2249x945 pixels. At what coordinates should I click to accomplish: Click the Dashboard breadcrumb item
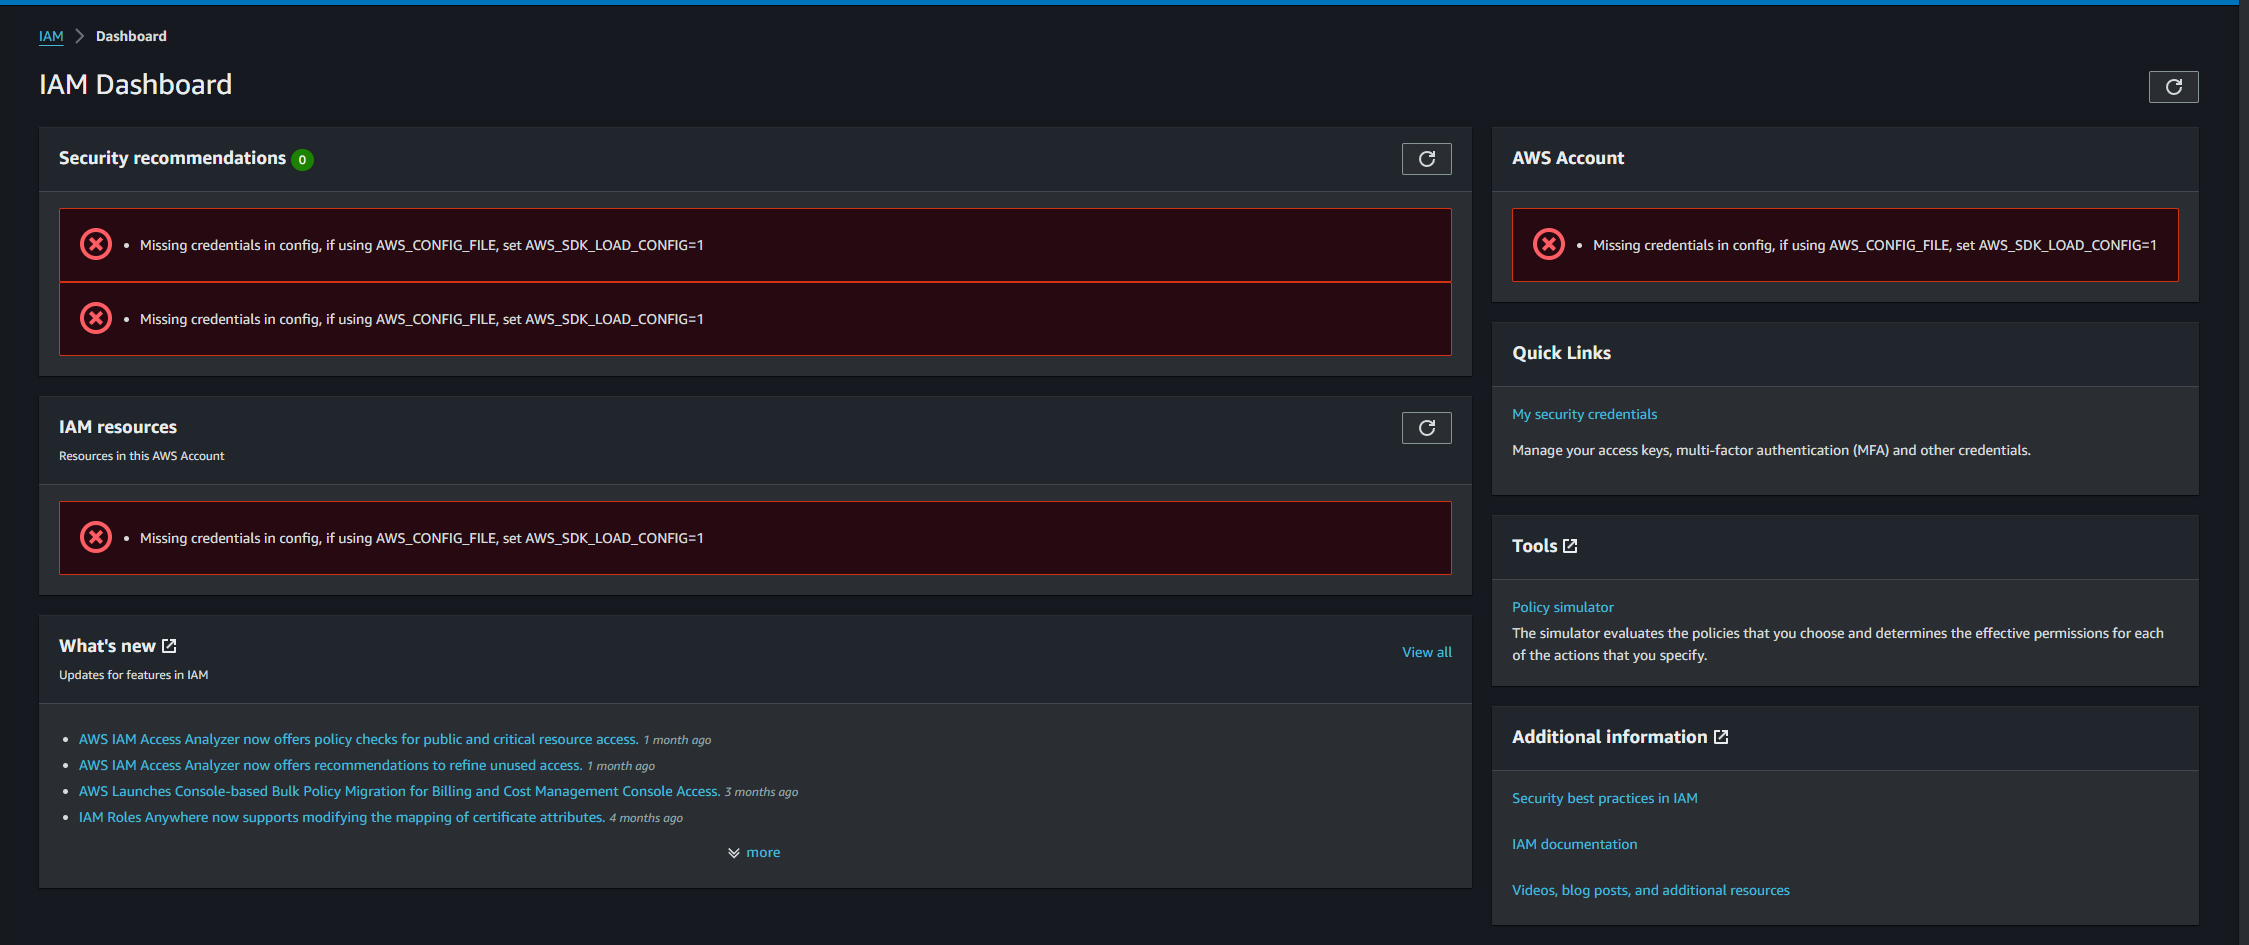pos(131,36)
